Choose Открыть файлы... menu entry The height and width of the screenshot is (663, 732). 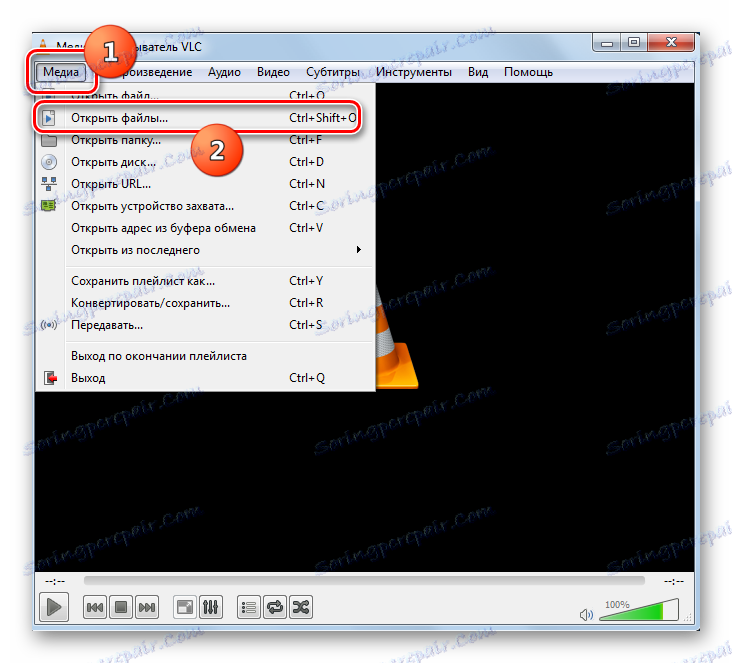pos(205,118)
